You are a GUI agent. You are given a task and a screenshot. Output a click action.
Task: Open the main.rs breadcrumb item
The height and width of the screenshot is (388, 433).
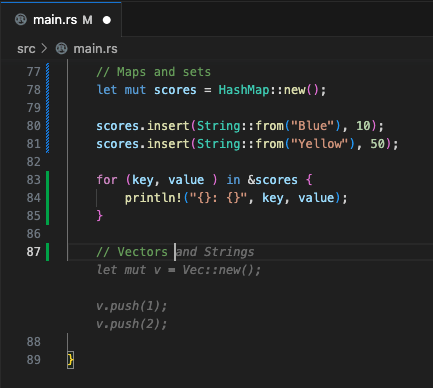point(95,49)
